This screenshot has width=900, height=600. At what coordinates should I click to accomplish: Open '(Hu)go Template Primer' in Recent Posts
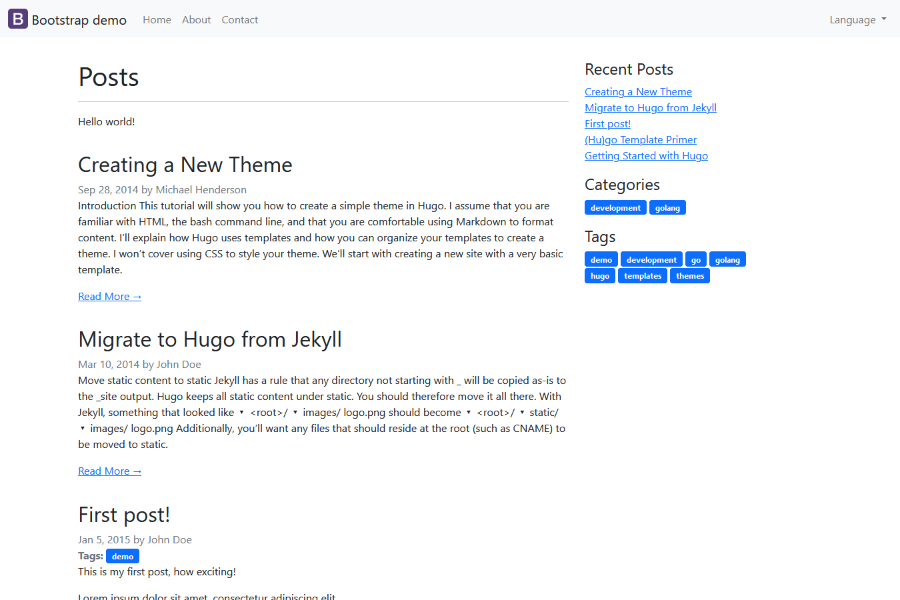[640, 140]
